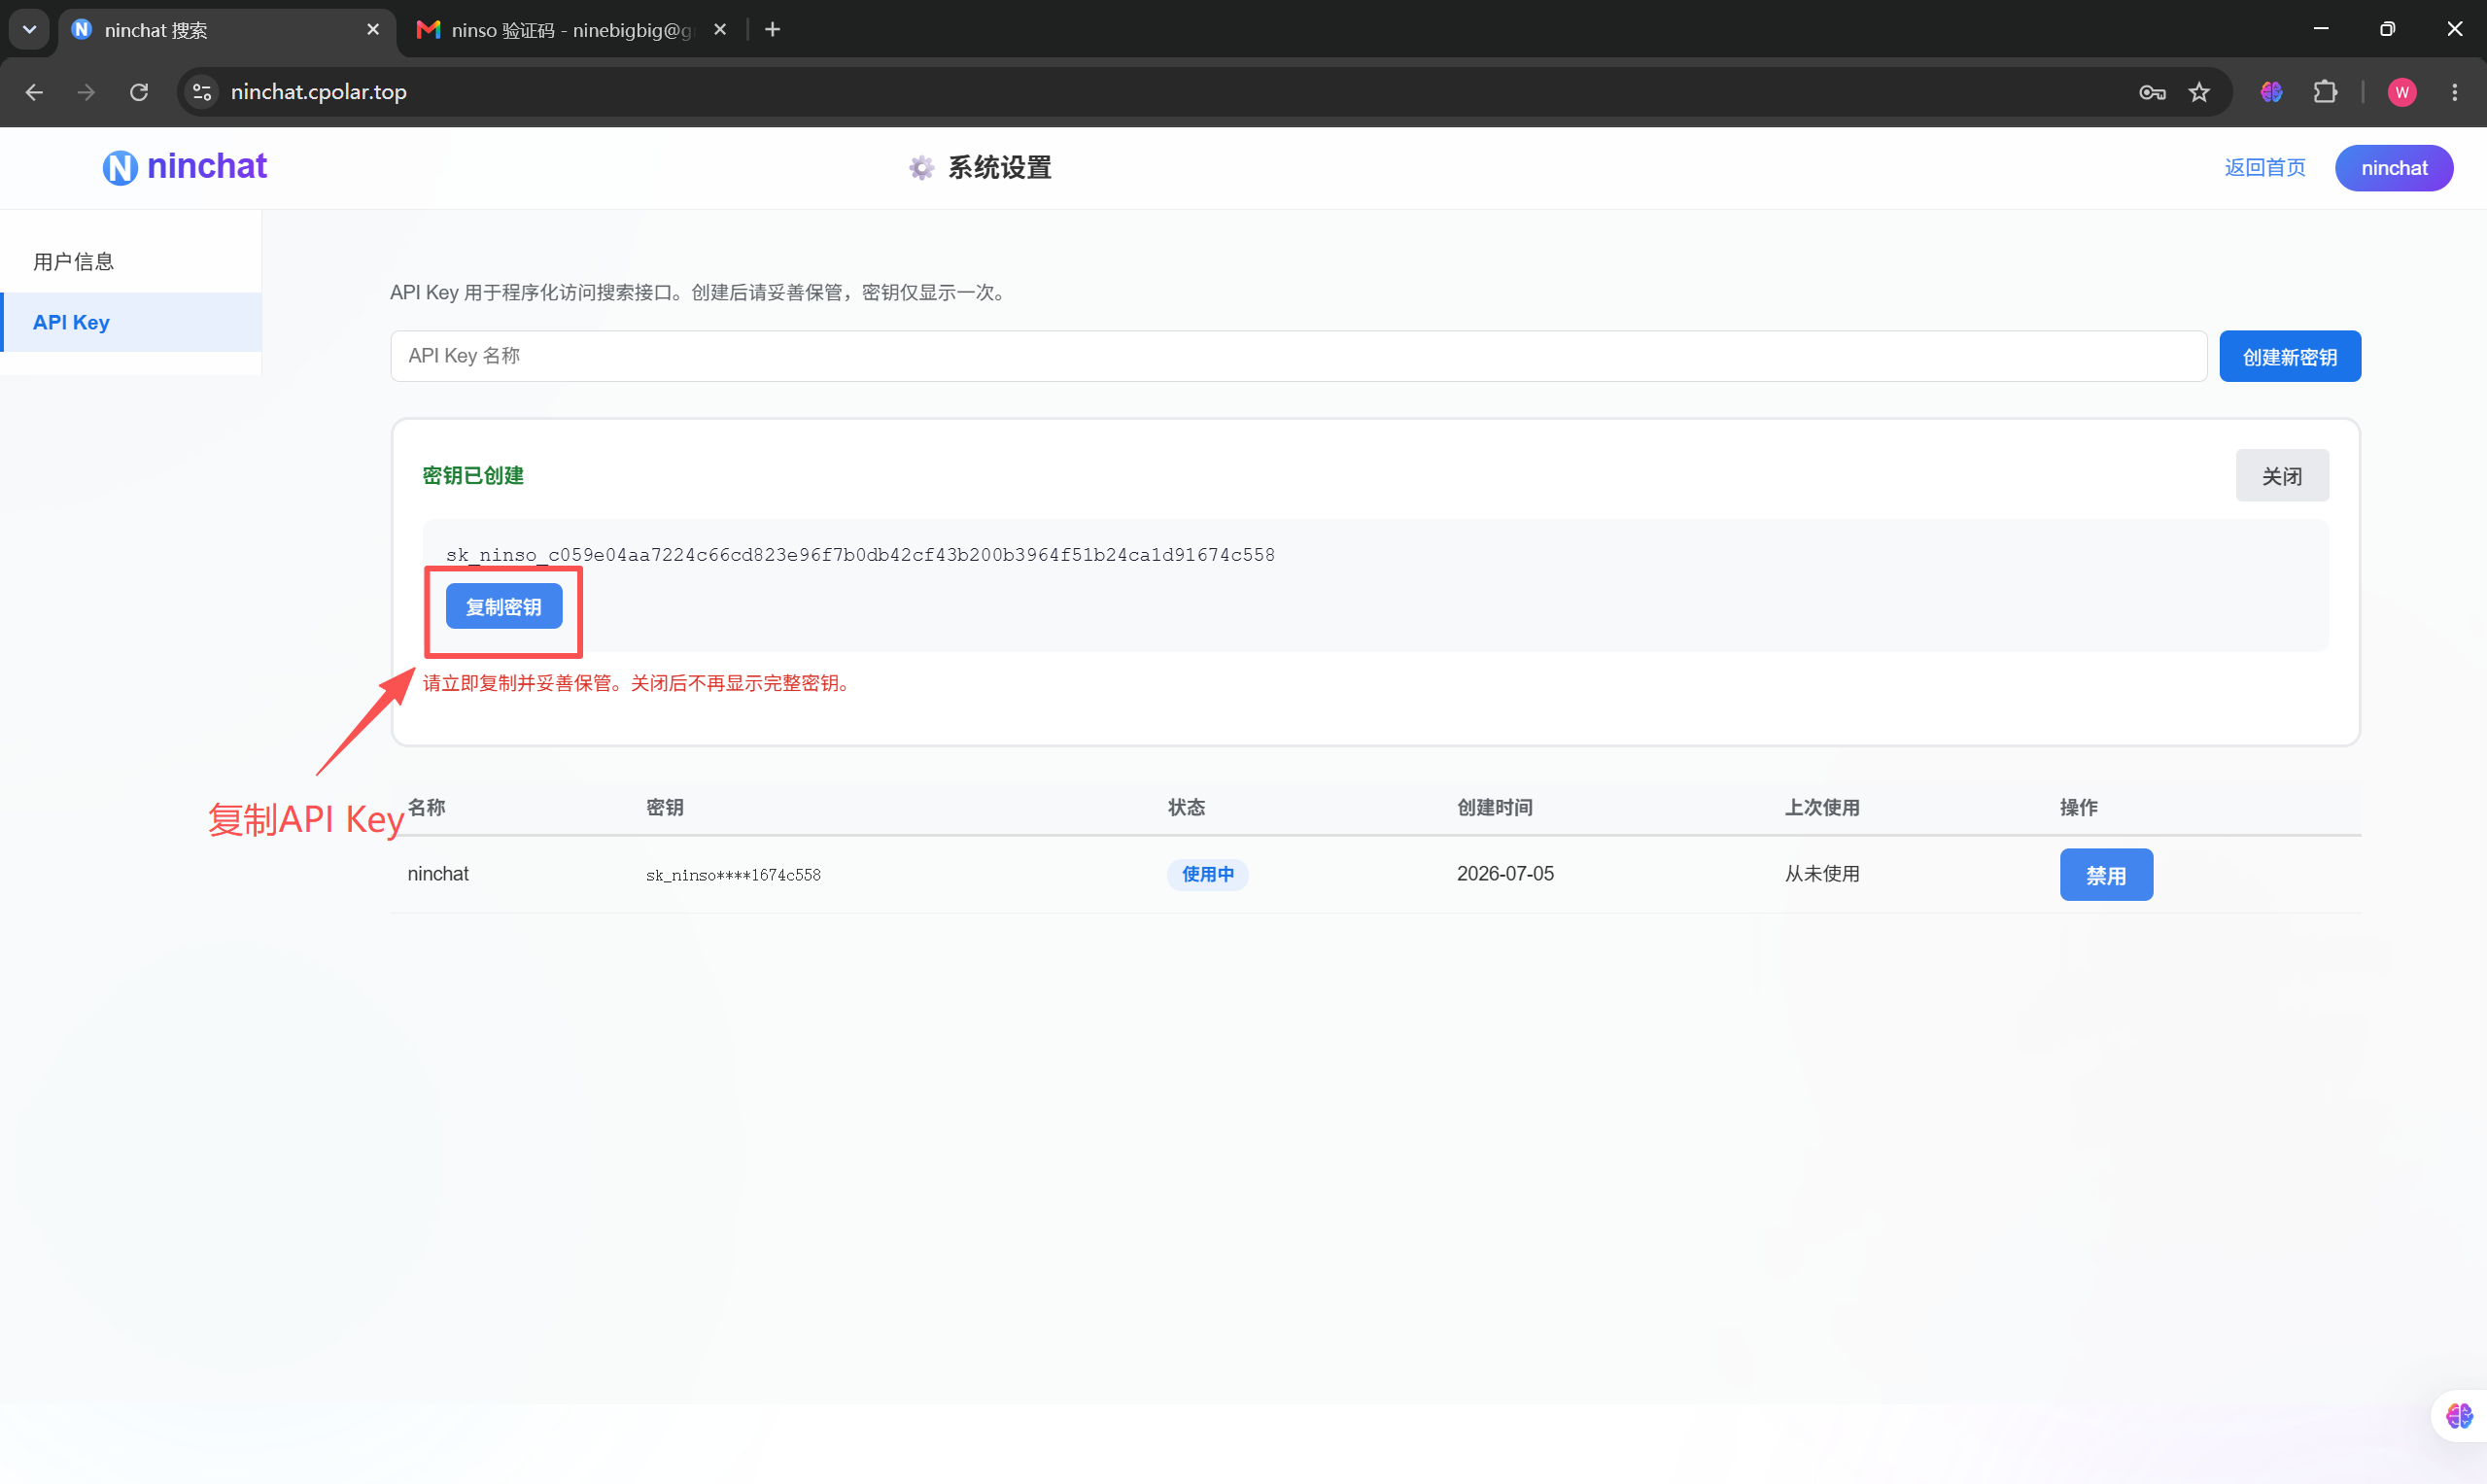This screenshot has width=2487, height=1484.
Task: Open a new browser tab
Action: tap(772, 30)
